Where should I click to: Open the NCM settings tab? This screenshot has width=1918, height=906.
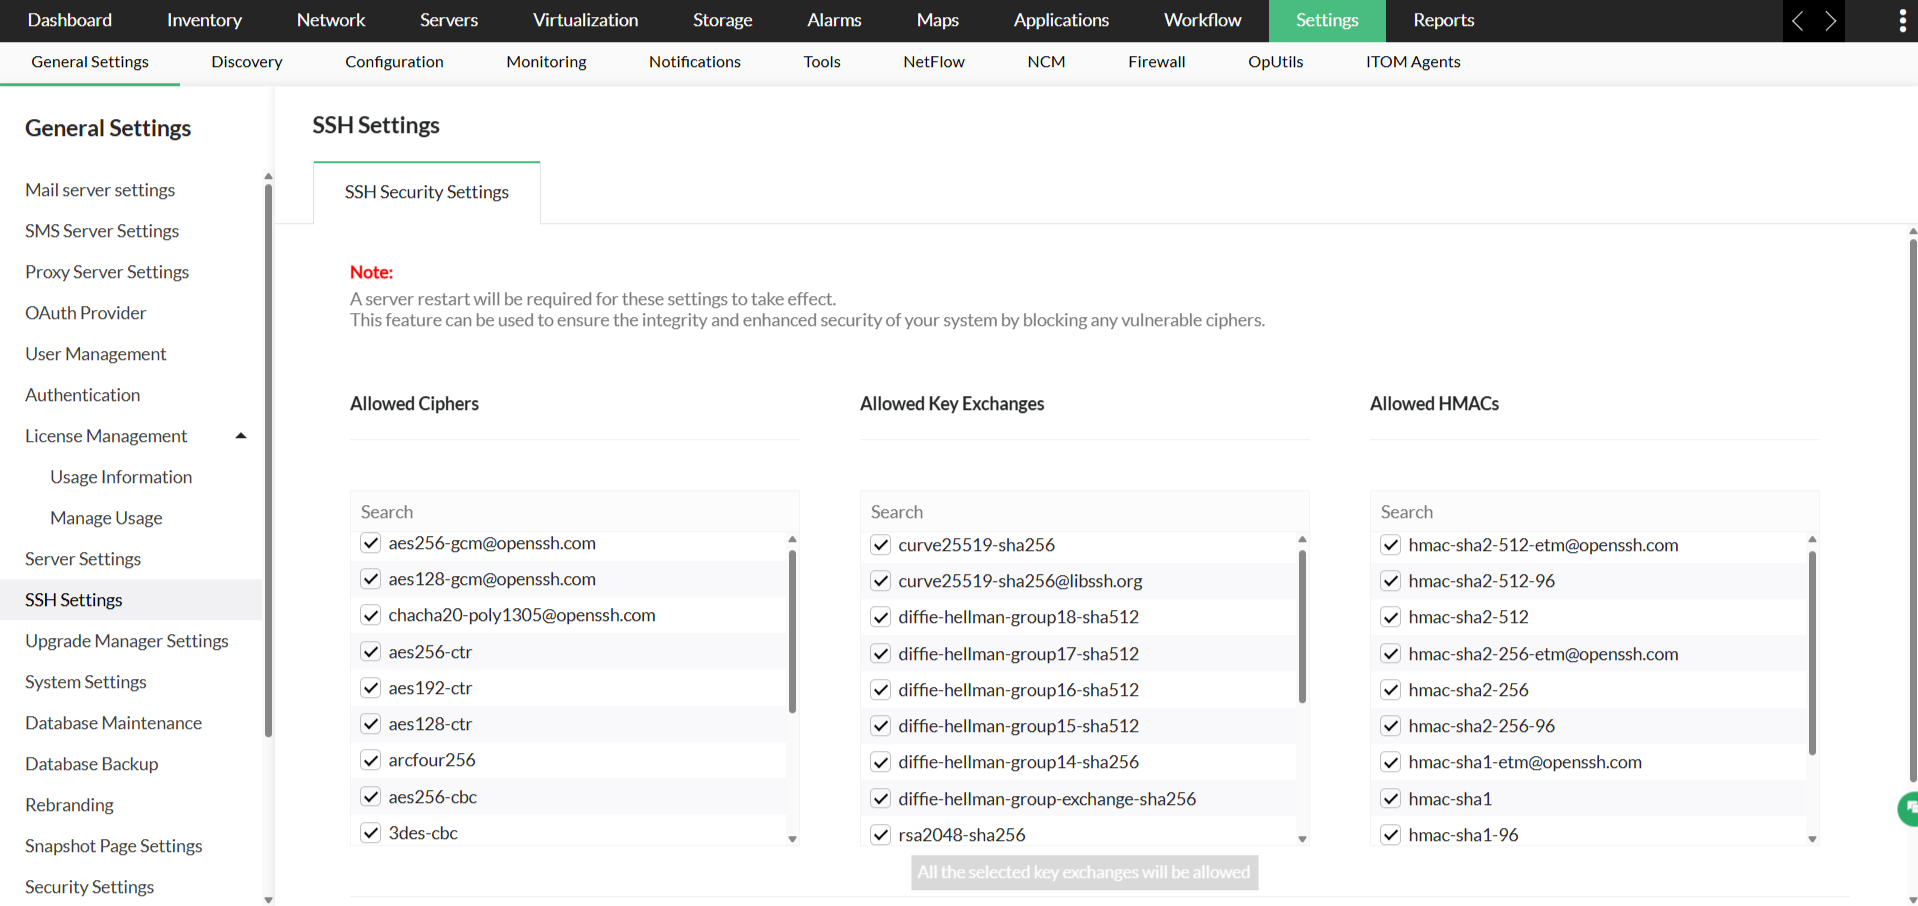[1046, 62]
